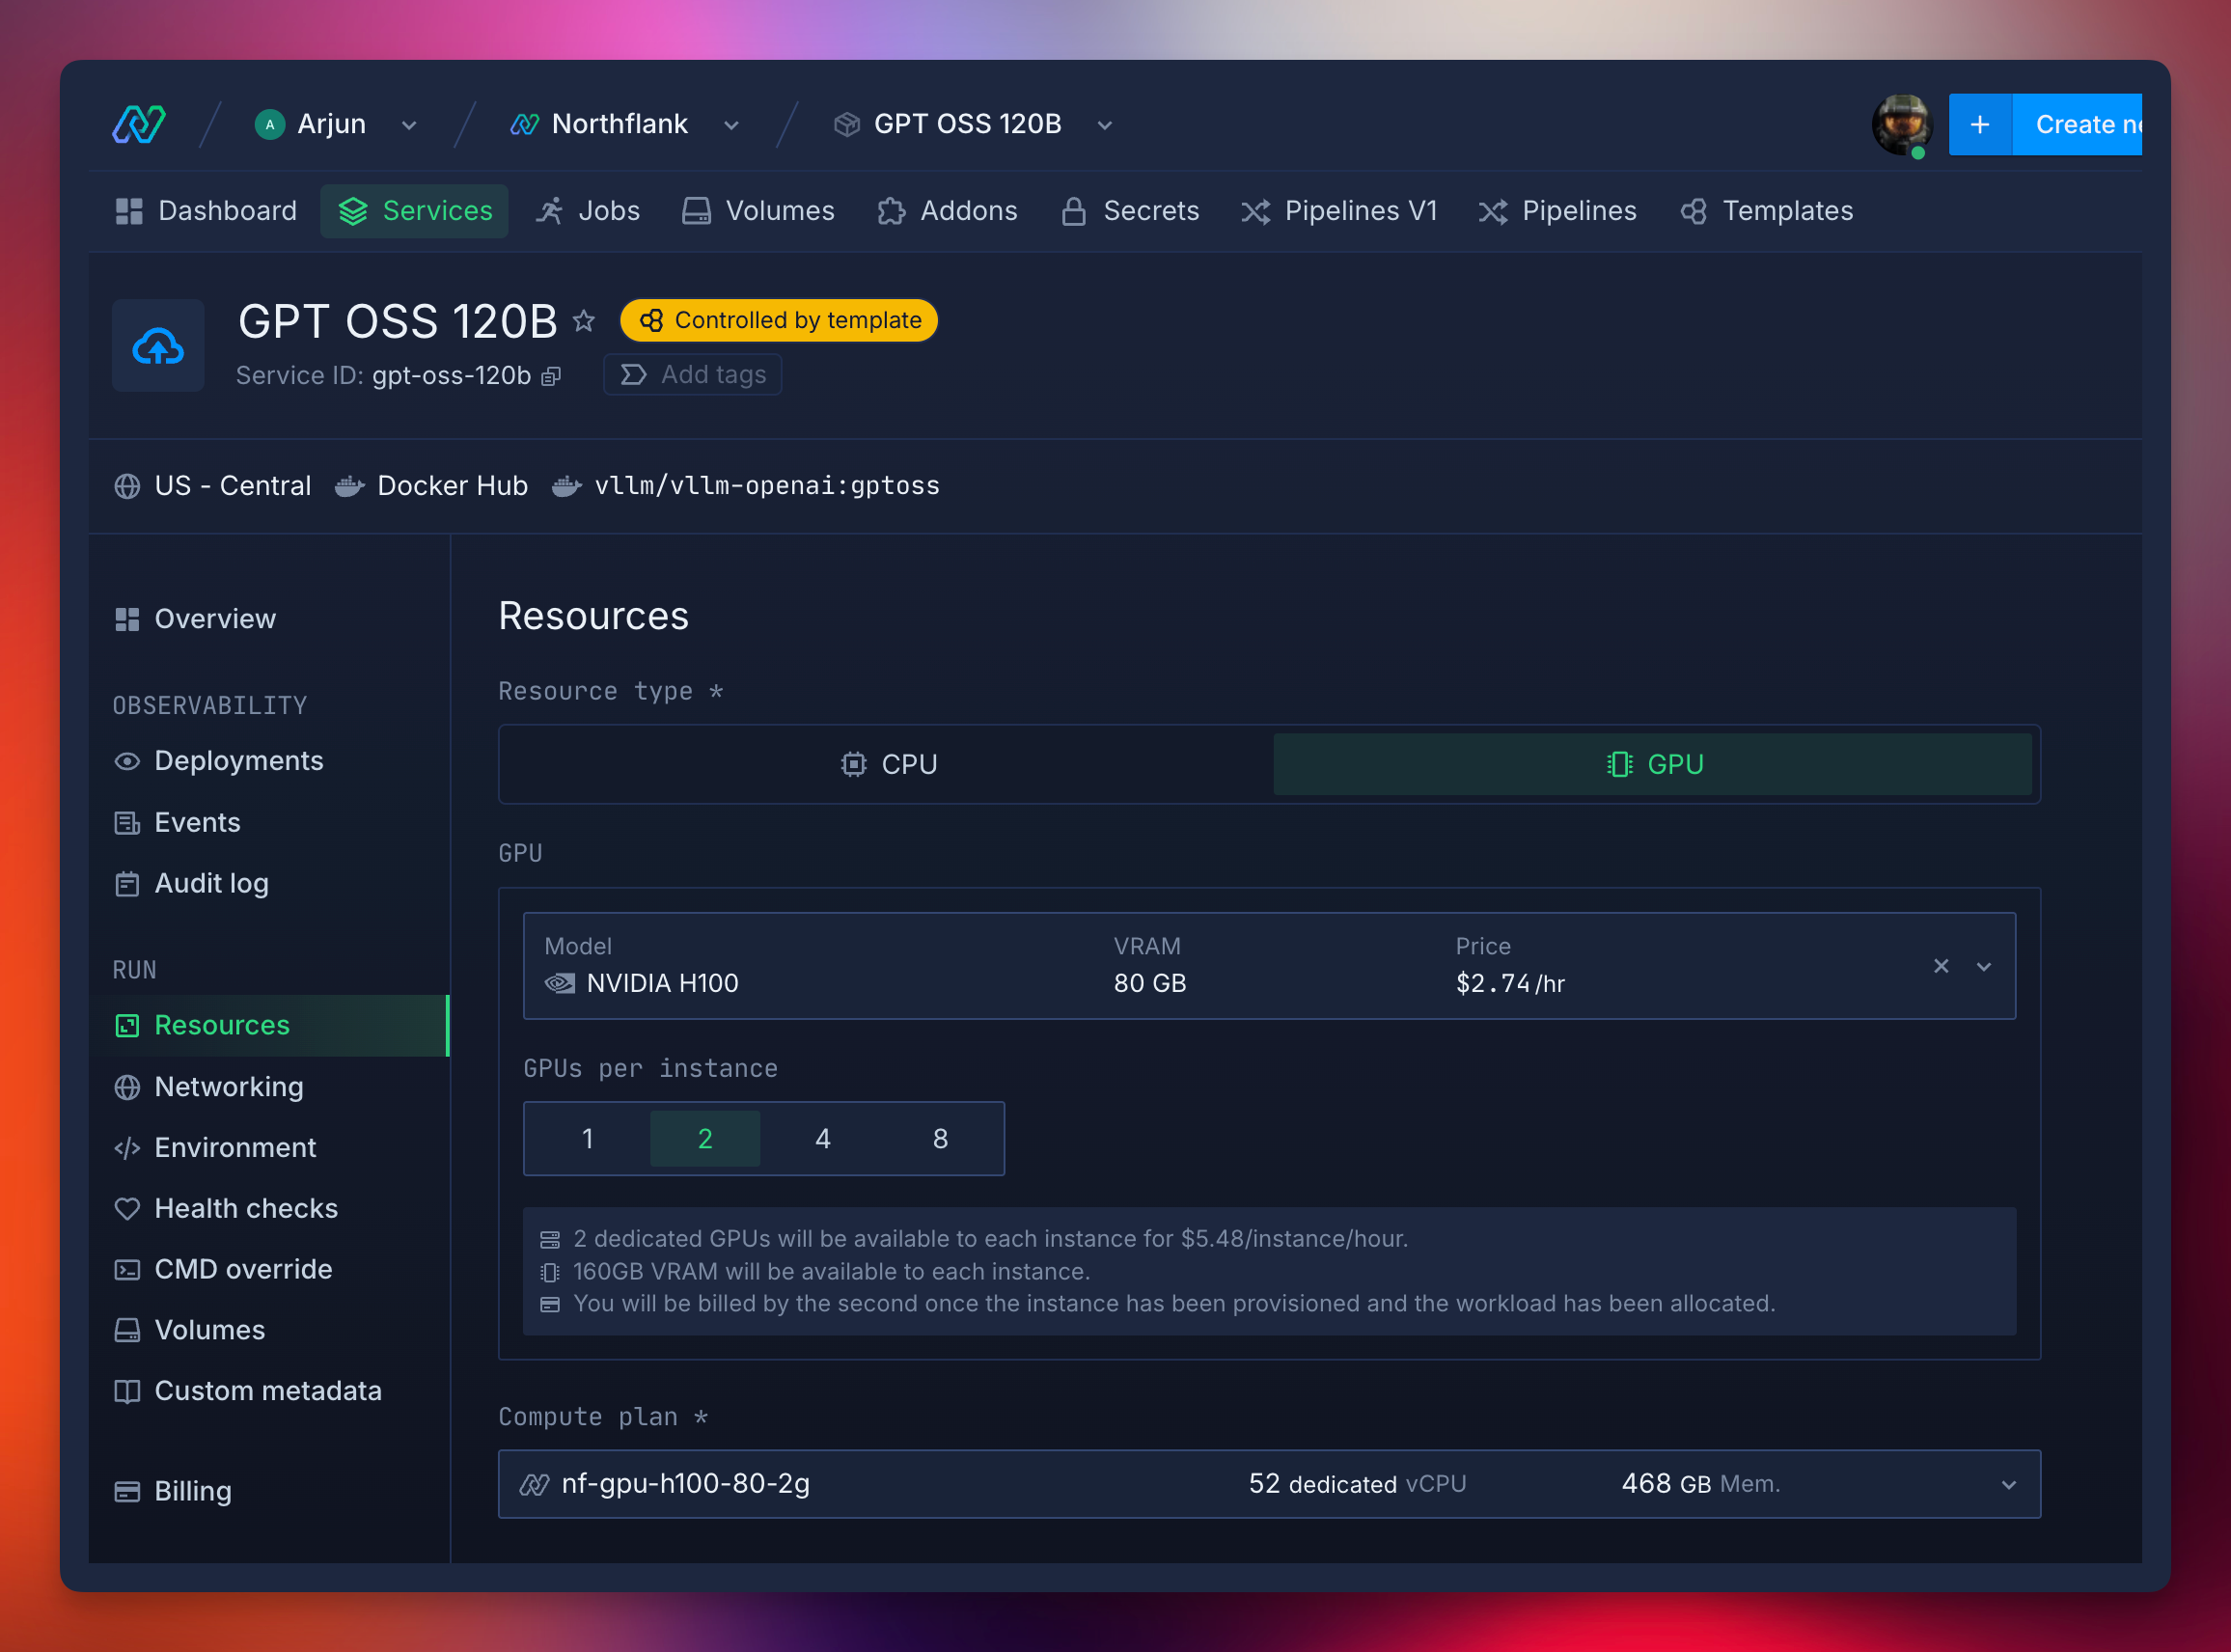Set GPUs per instance to 1
This screenshot has width=2231, height=1652.
pos(588,1139)
